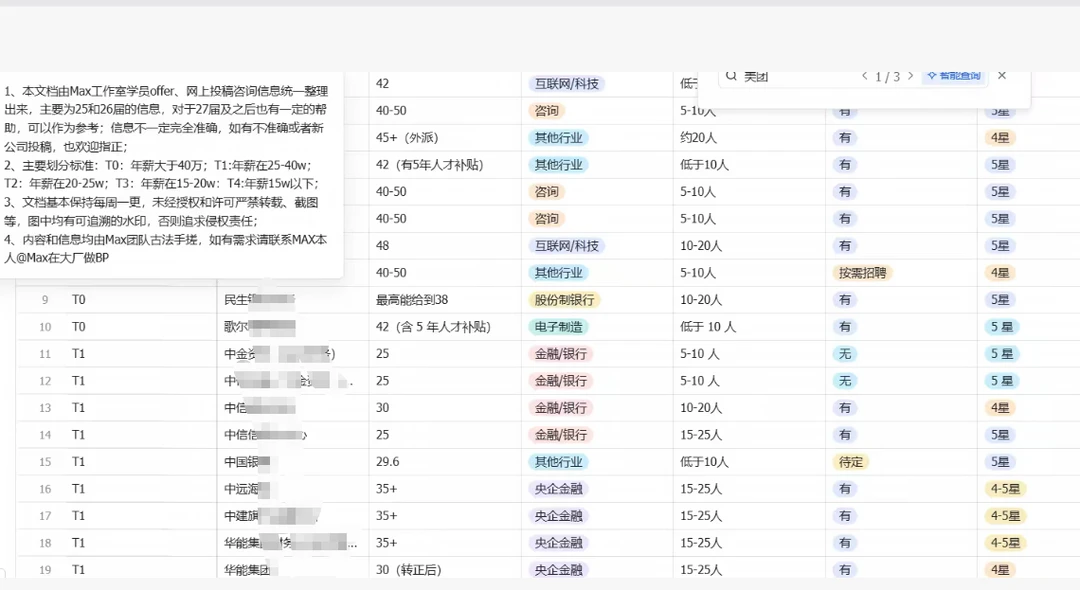Select row number 15
Viewport: 1080px width, 590px height.
pos(45,462)
